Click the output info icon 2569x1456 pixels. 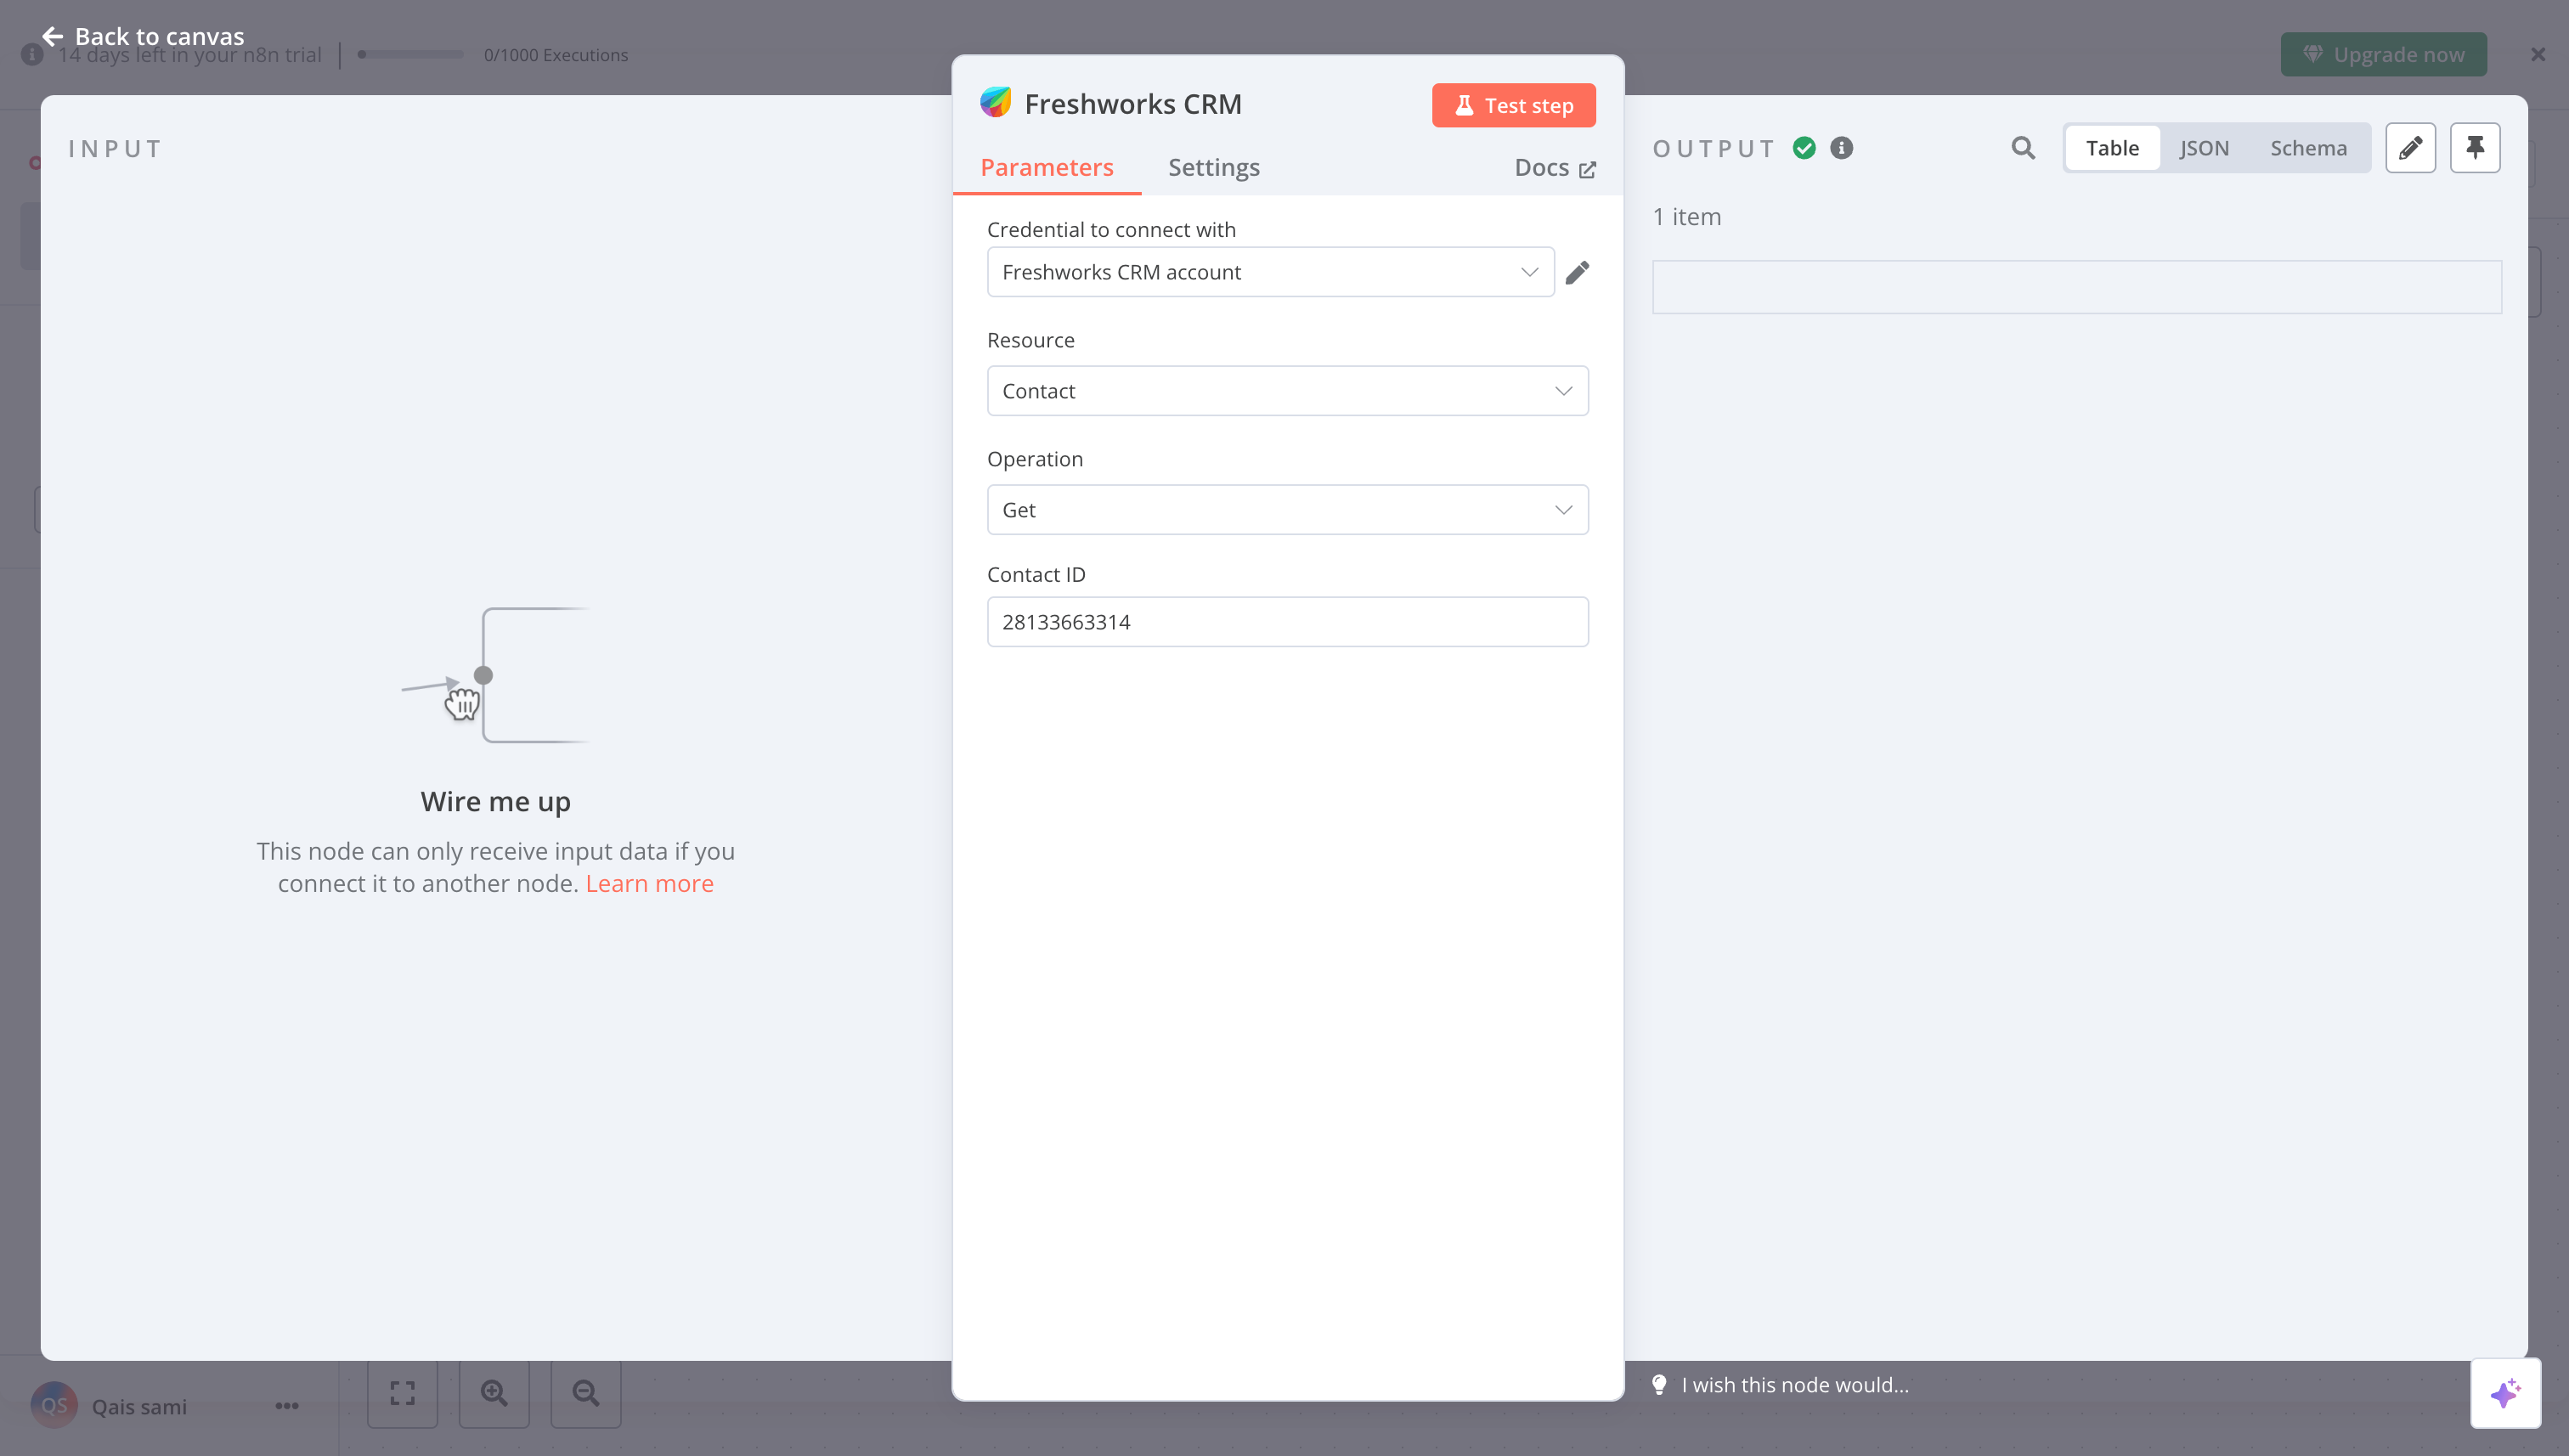(x=1841, y=148)
